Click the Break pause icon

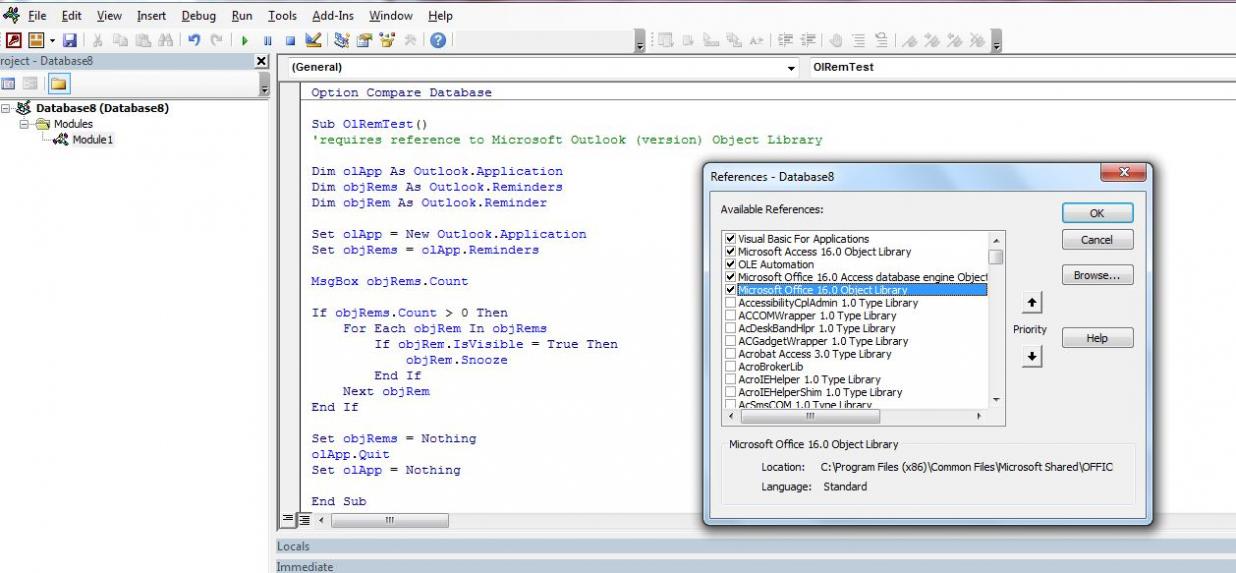point(267,40)
